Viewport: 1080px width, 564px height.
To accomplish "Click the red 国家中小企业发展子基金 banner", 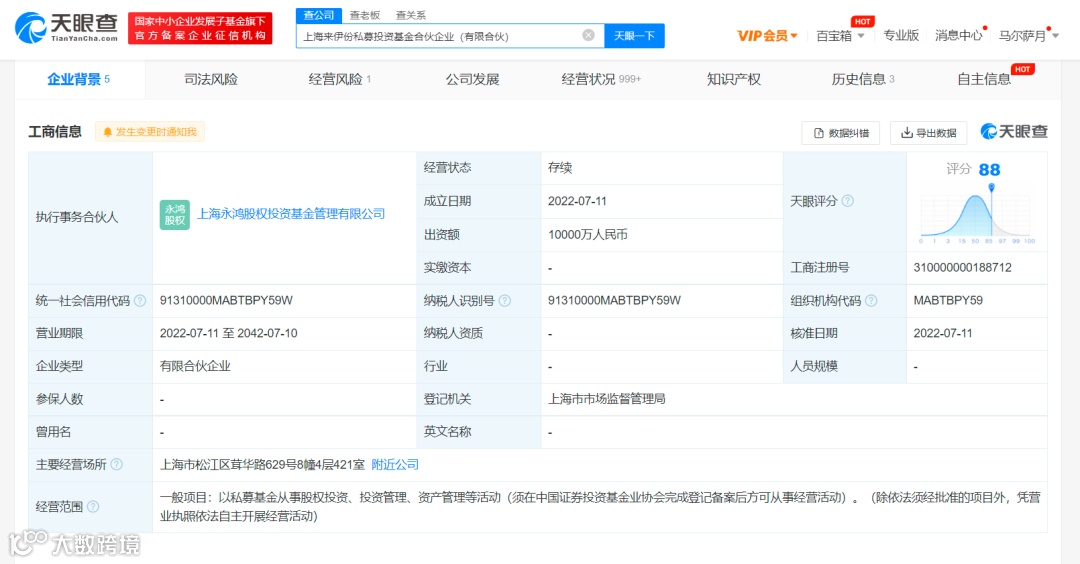I will (x=200, y=28).
